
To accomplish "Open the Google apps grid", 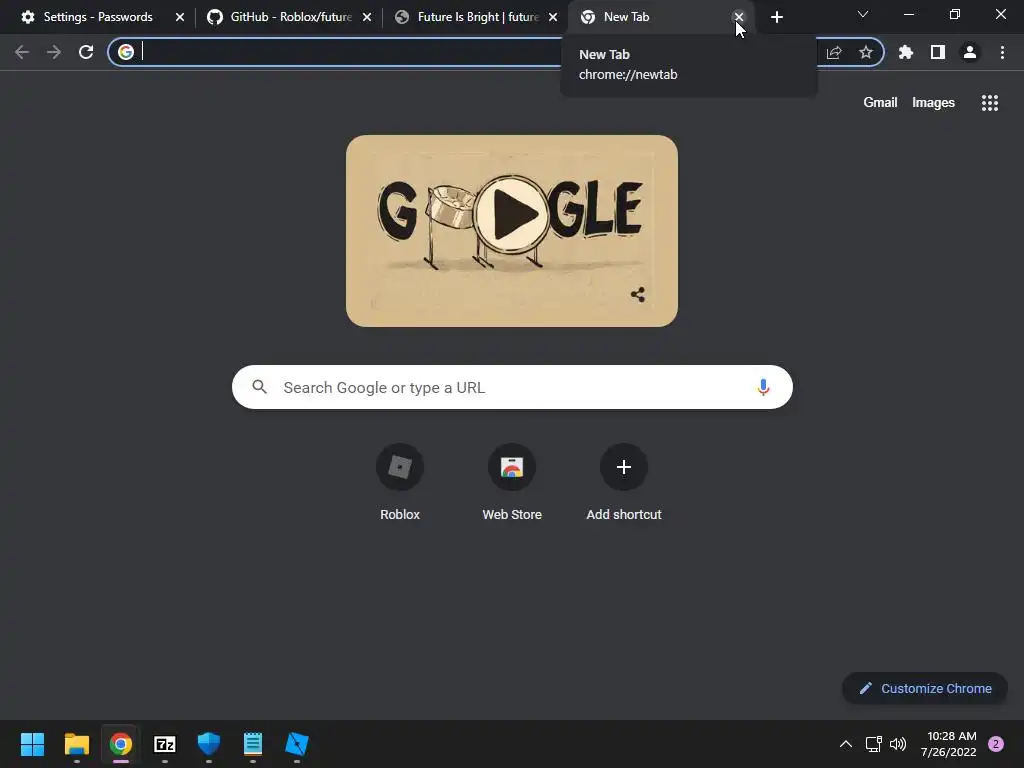I will 990,103.
